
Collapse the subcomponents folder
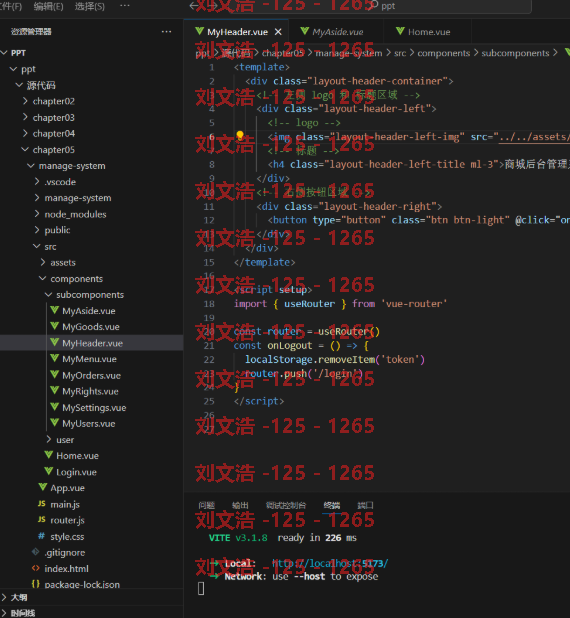[x=49, y=294]
